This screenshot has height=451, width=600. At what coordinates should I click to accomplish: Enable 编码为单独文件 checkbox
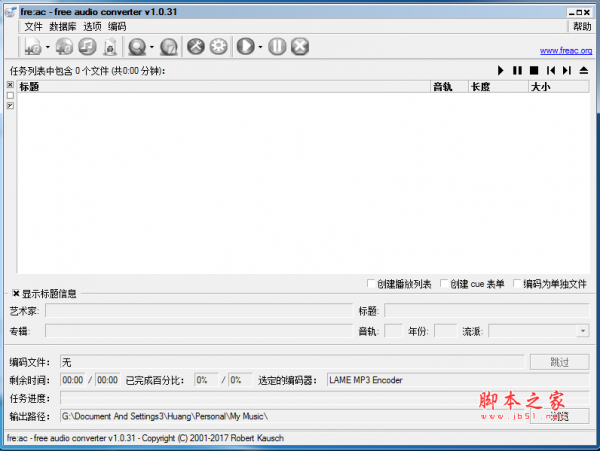pyautogui.click(x=517, y=283)
